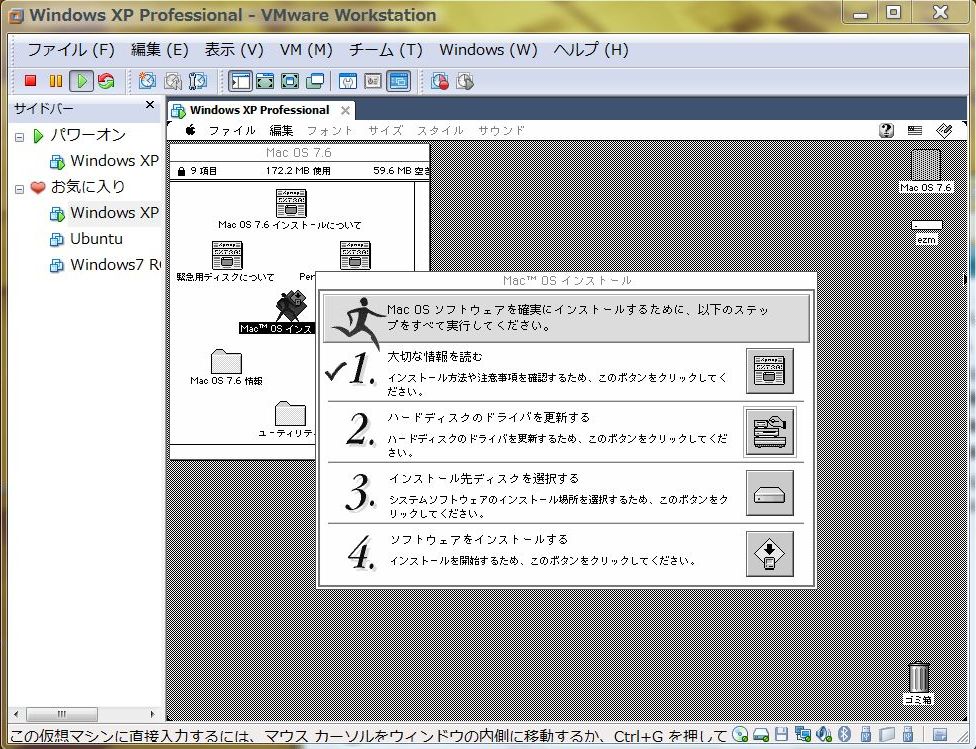Select Ubuntu in the sidebar favorites

pyautogui.click(x=86, y=239)
